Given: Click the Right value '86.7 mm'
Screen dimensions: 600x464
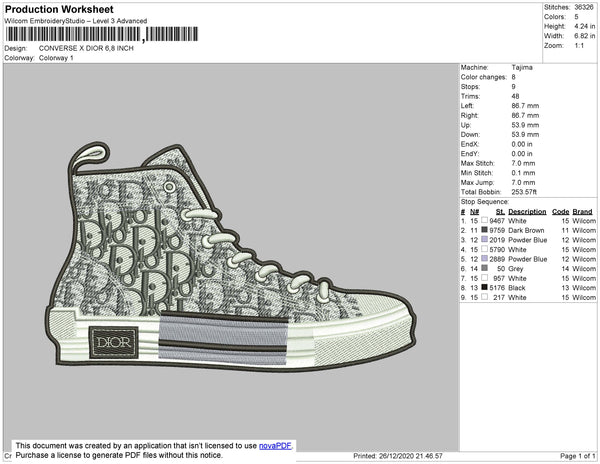Looking at the screenshot, I should [x=525, y=115].
